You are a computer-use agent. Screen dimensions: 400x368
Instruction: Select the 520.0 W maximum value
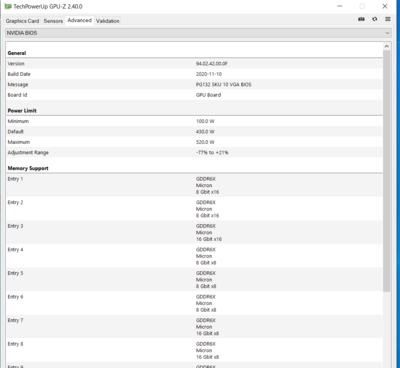pyautogui.click(x=205, y=142)
